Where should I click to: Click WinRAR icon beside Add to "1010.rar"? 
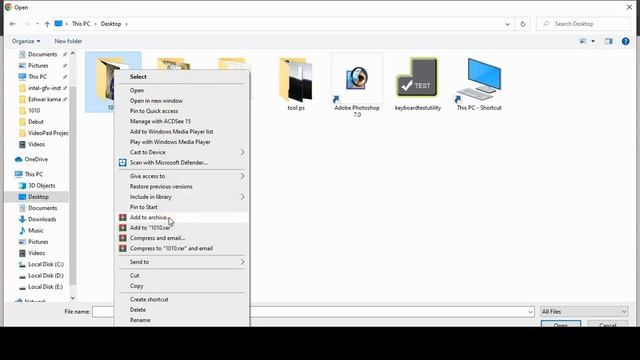(122, 228)
